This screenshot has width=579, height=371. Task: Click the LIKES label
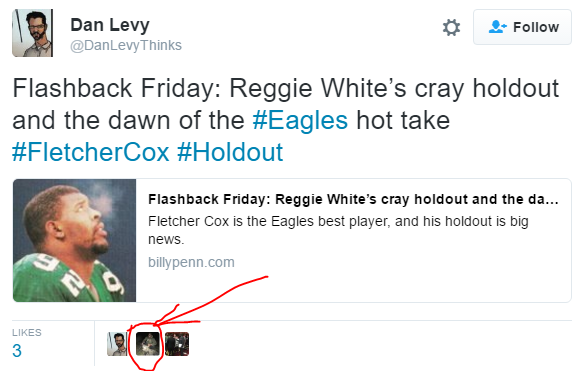(27, 333)
